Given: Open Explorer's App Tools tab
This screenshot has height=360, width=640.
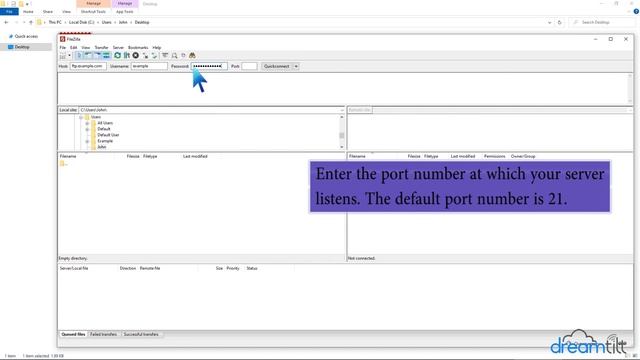Looking at the screenshot, I should pyautogui.click(x=124, y=12).
